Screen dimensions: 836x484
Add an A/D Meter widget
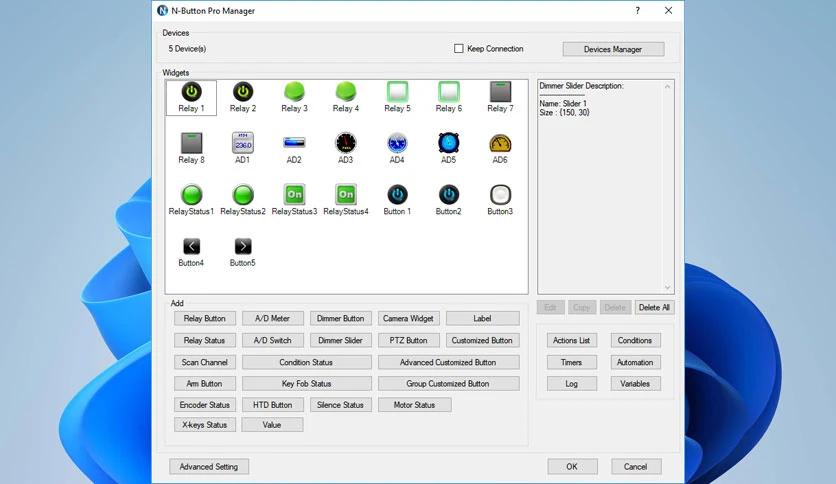272,318
